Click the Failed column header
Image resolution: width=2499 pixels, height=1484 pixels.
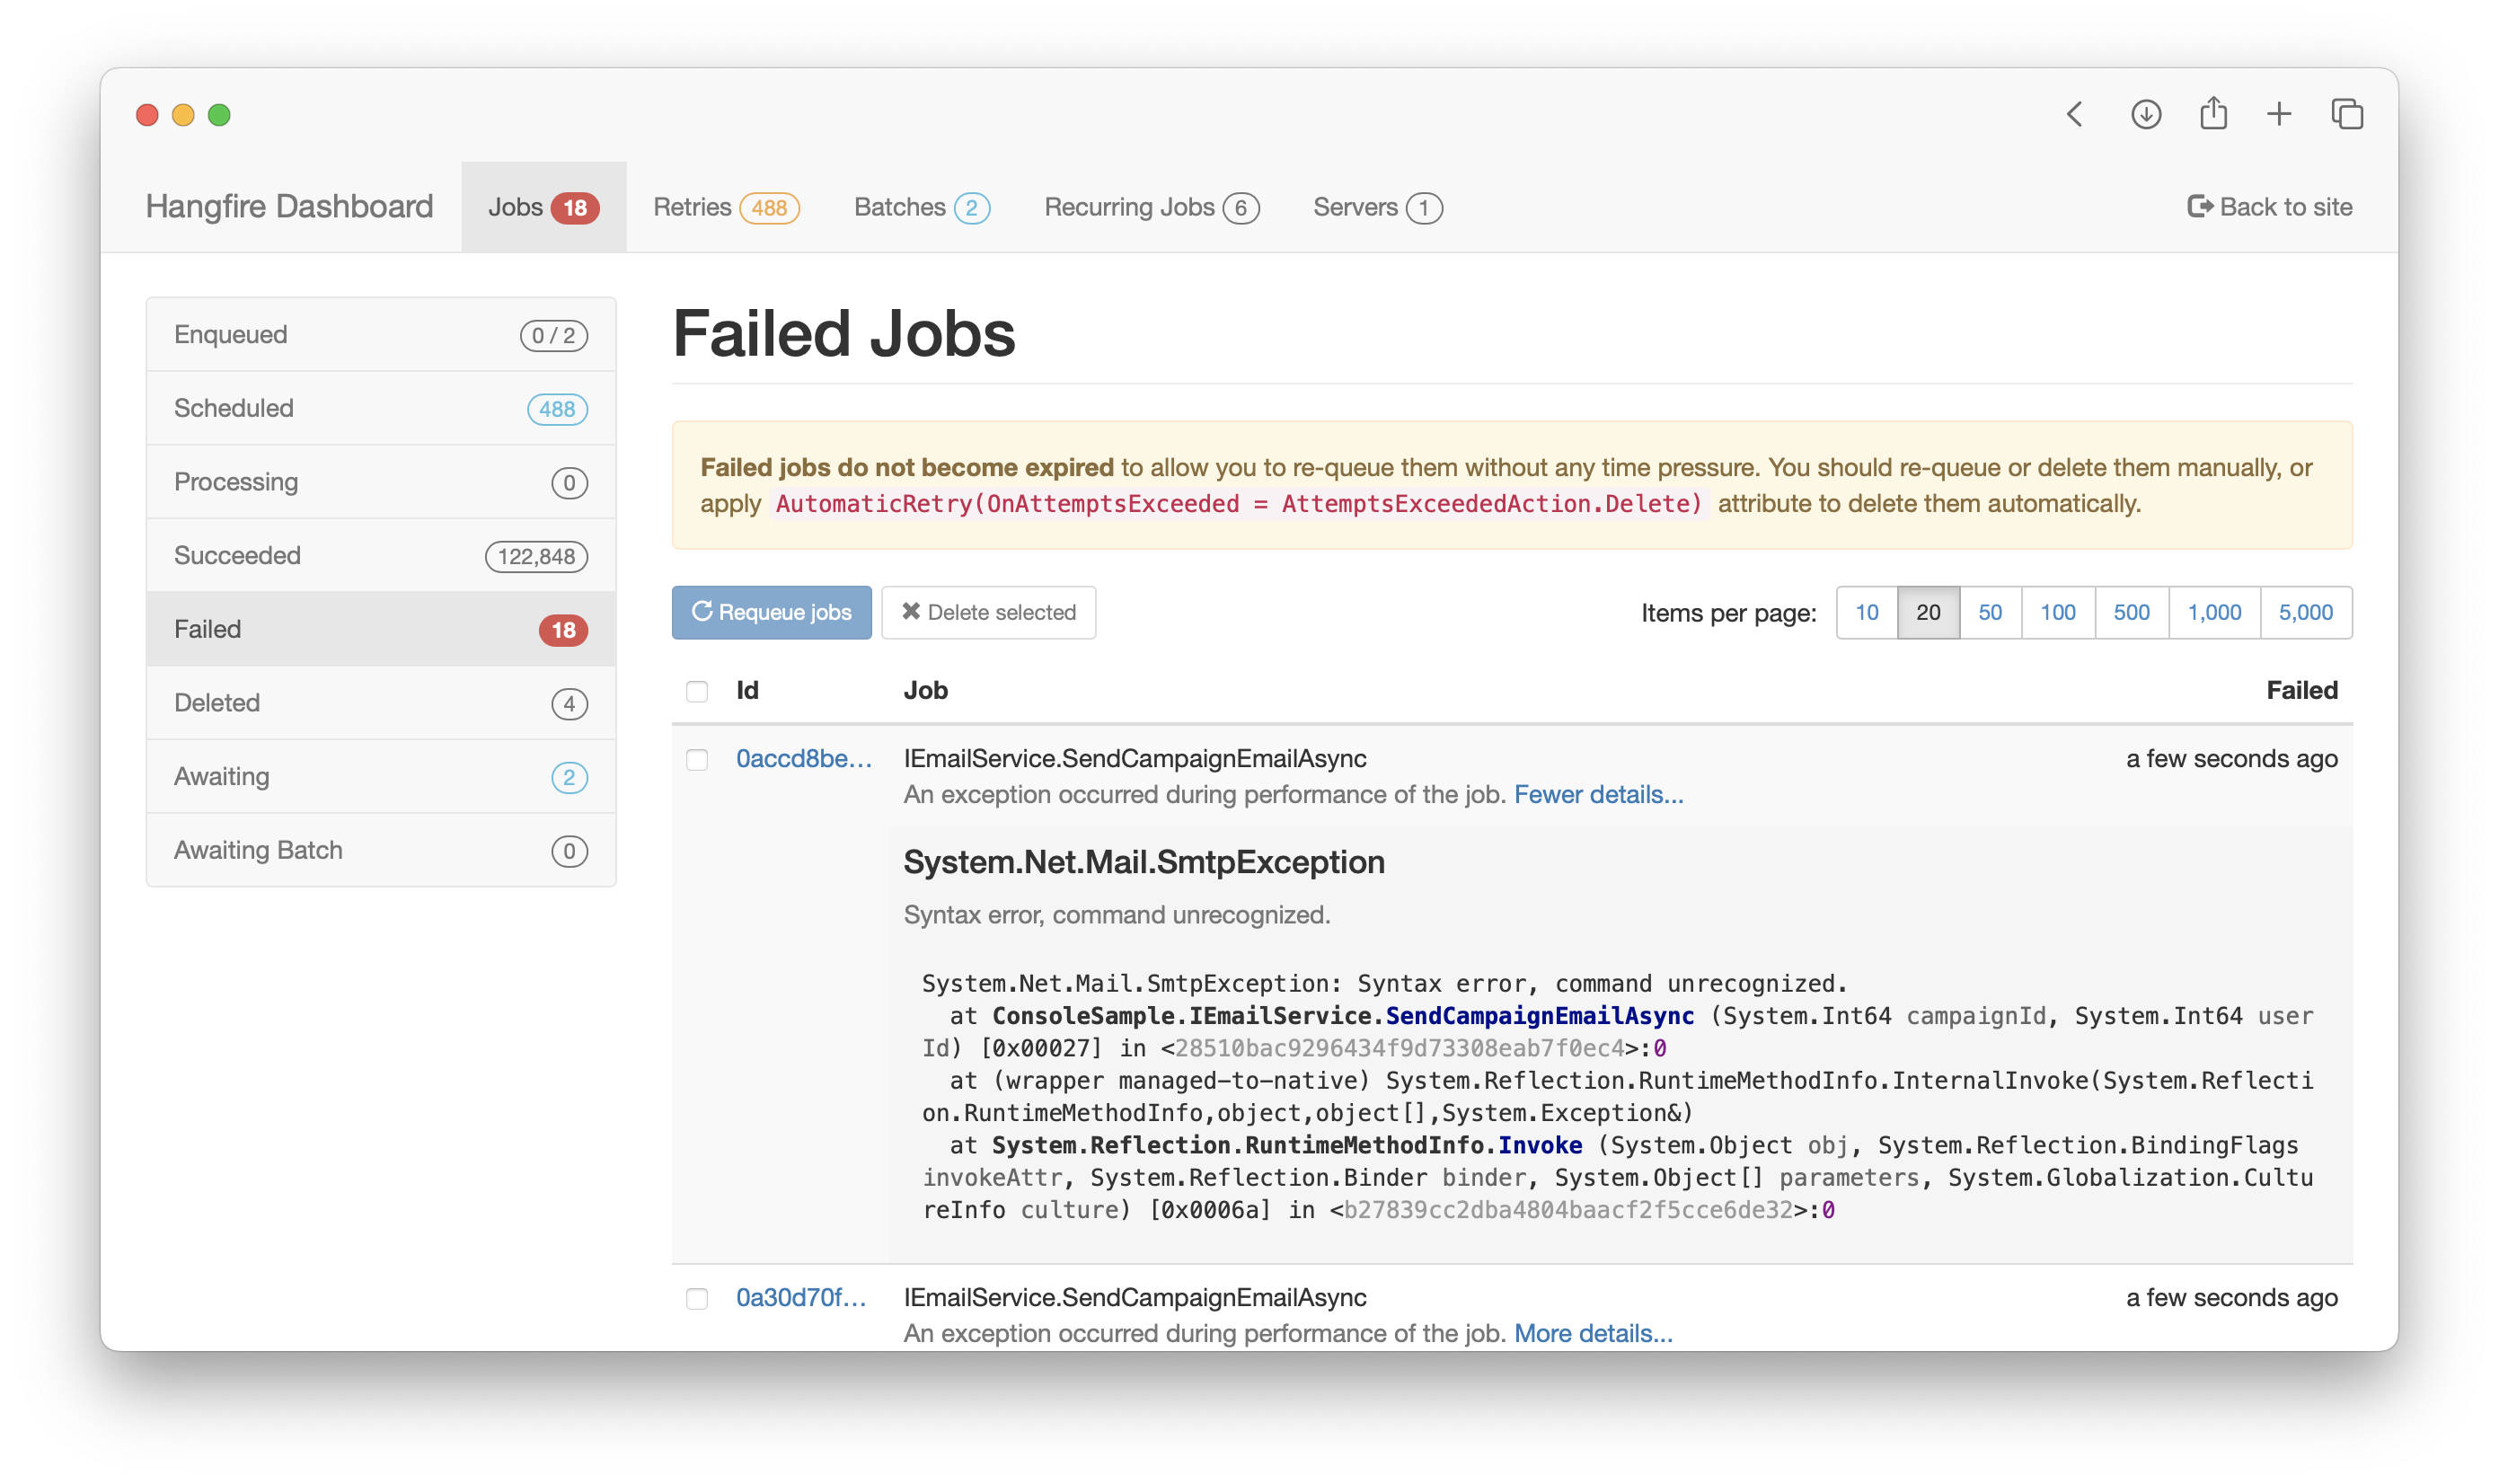(x=2301, y=690)
